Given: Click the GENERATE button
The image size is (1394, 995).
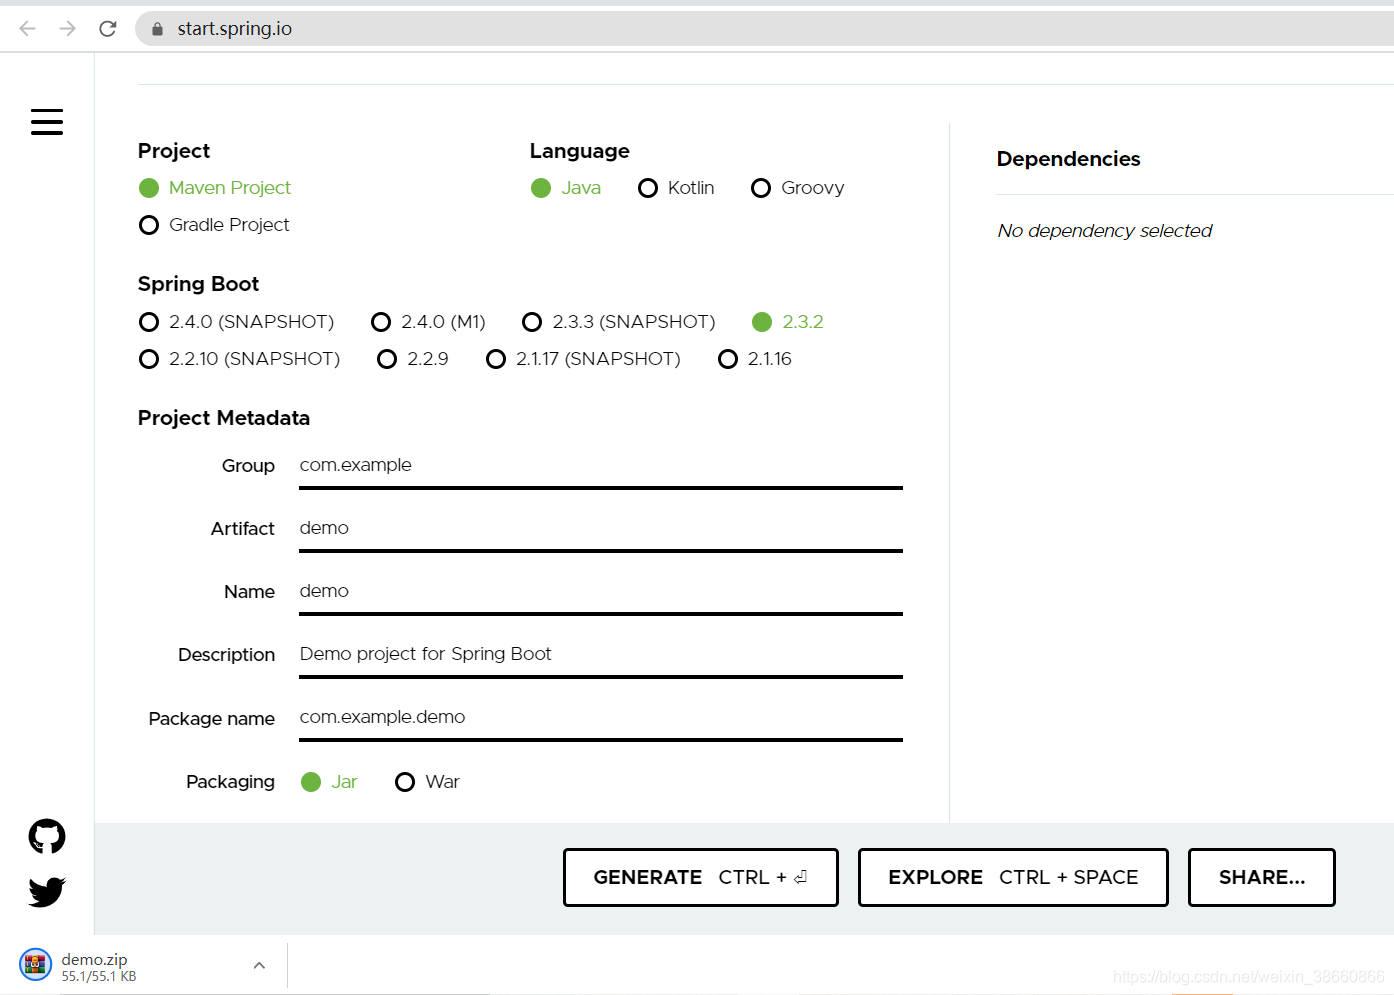Looking at the screenshot, I should 700,877.
